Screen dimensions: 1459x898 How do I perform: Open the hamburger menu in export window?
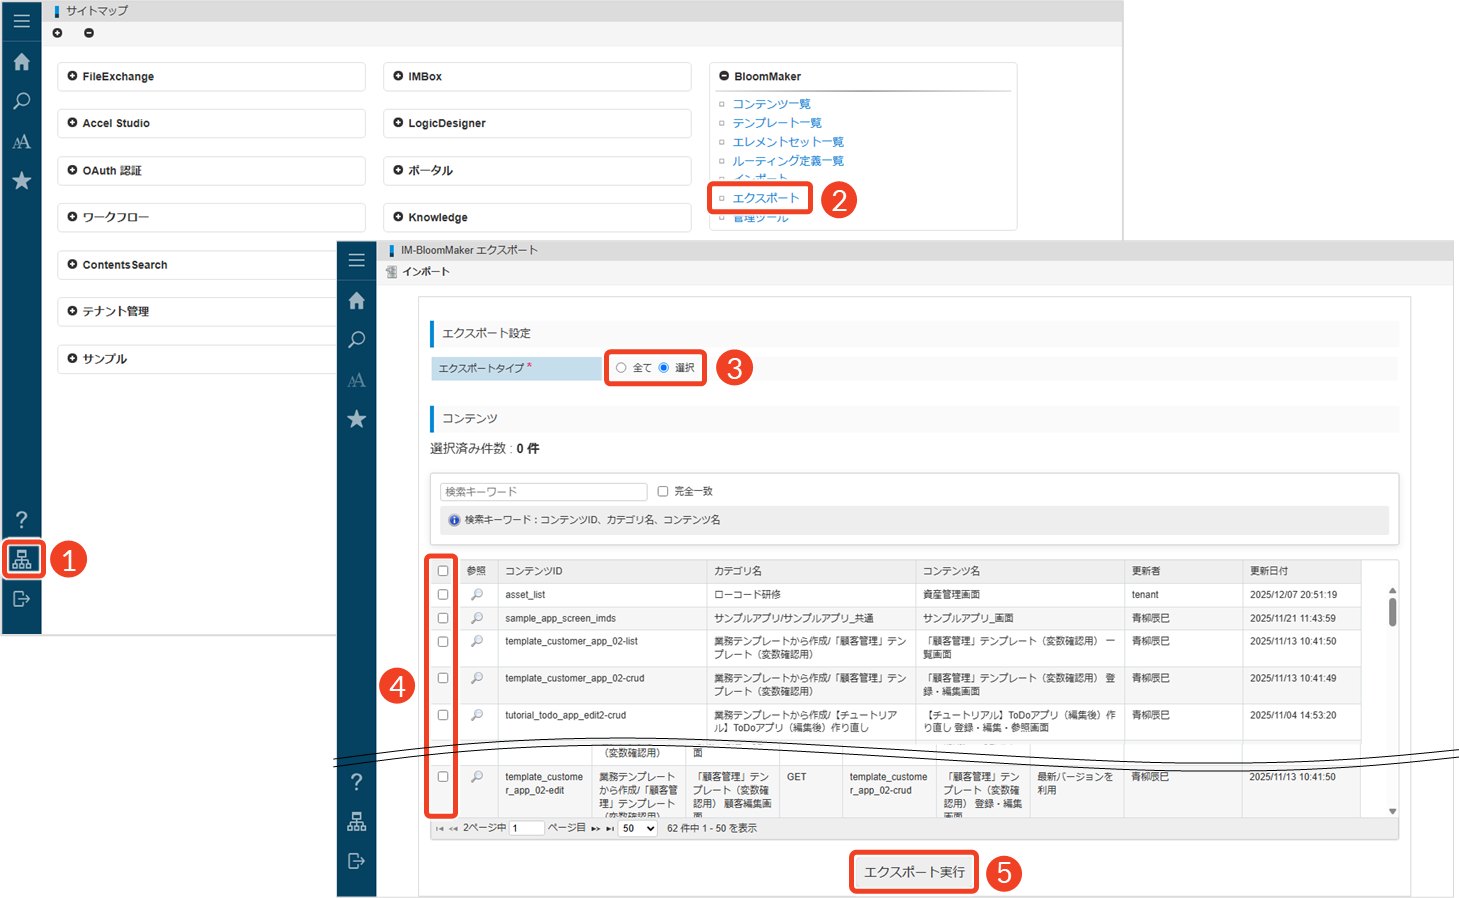tap(356, 260)
